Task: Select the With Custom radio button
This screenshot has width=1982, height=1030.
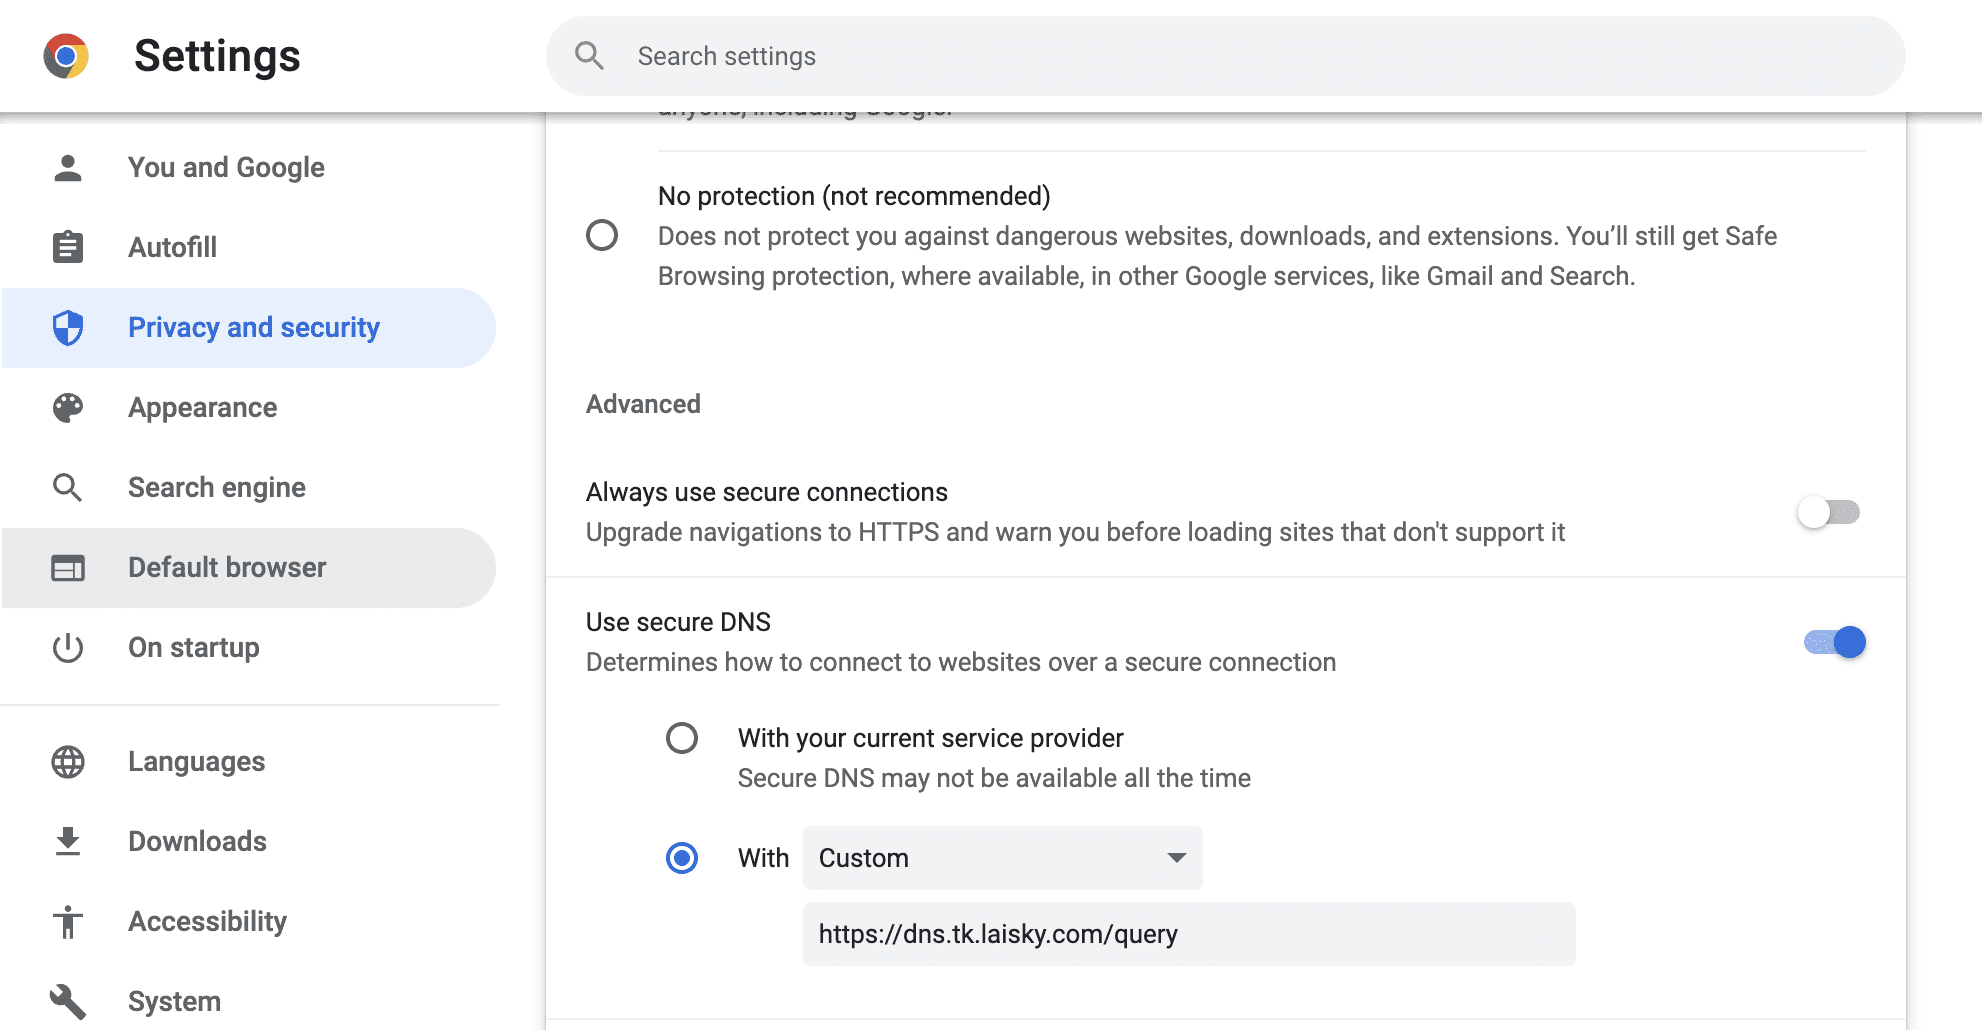Action: tap(682, 858)
